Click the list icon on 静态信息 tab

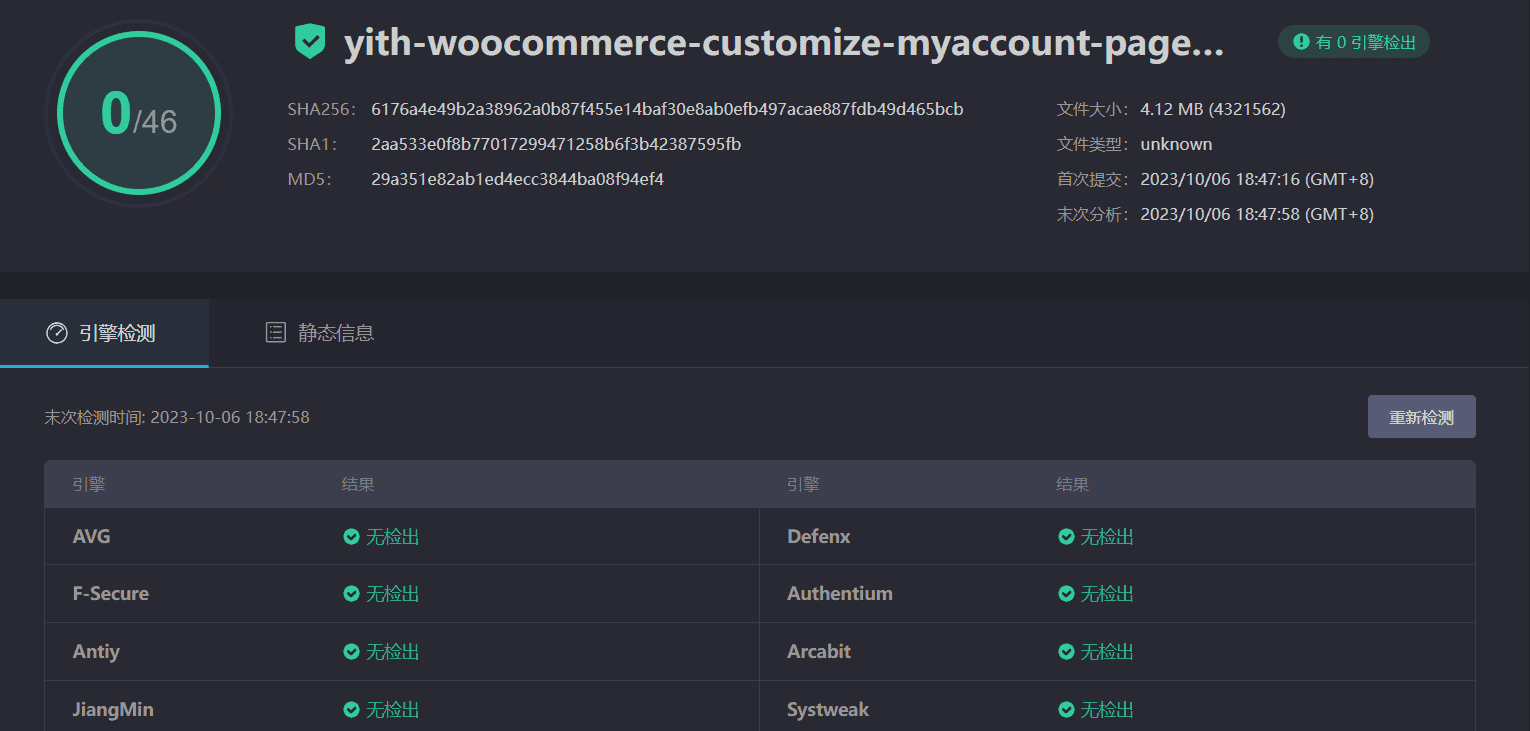[x=275, y=333]
